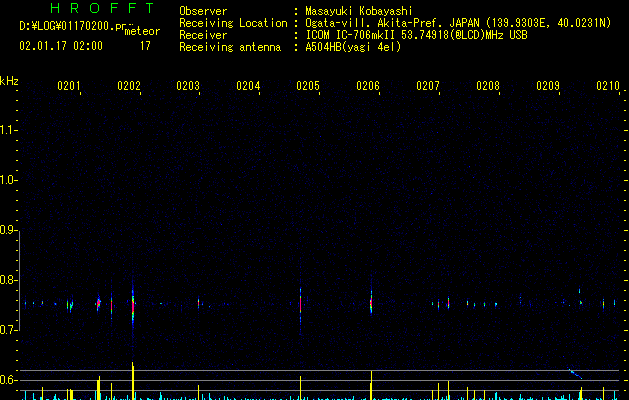Click the meteor count value 17
The width and height of the screenshot is (629, 400).
tap(145, 46)
